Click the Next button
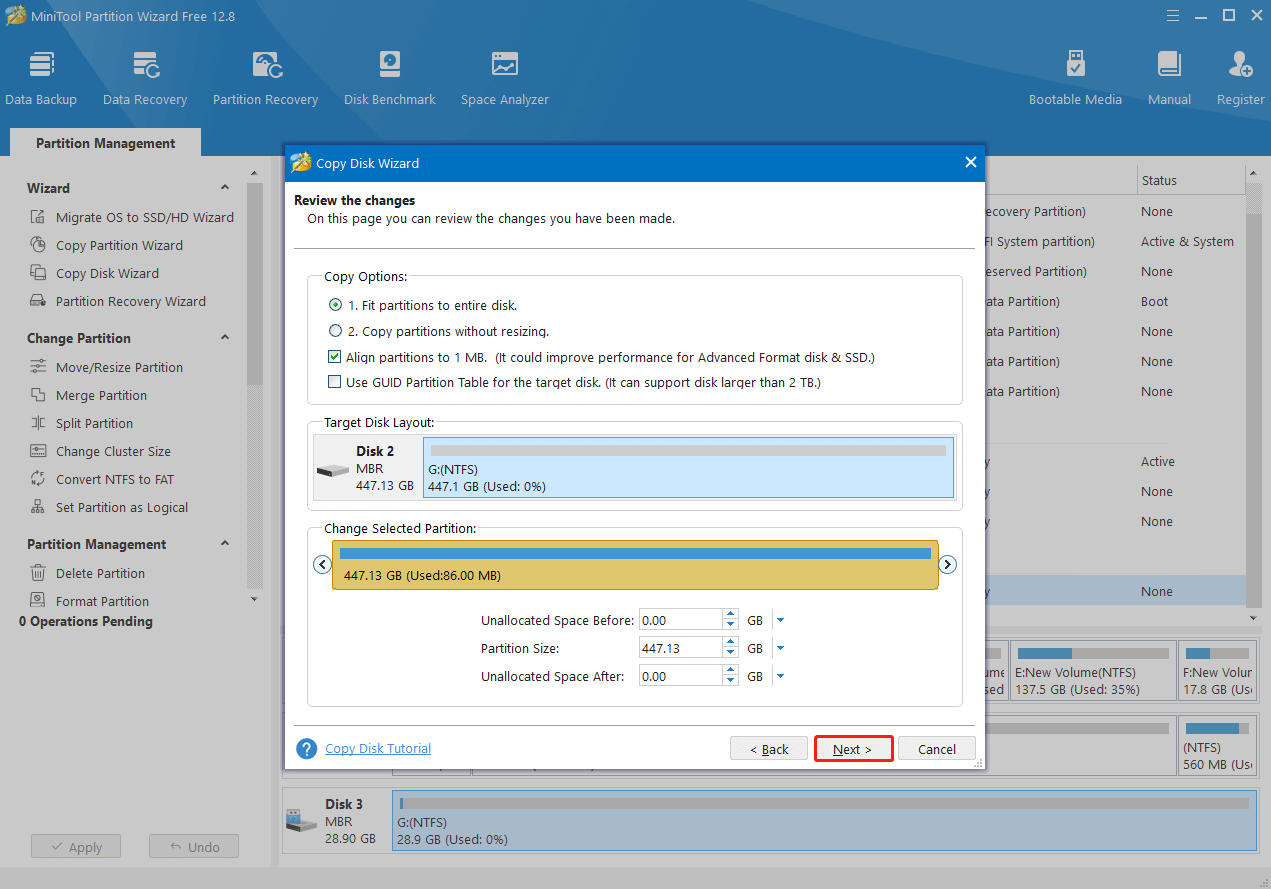Image resolution: width=1271 pixels, height=889 pixels. (x=852, y=749)
